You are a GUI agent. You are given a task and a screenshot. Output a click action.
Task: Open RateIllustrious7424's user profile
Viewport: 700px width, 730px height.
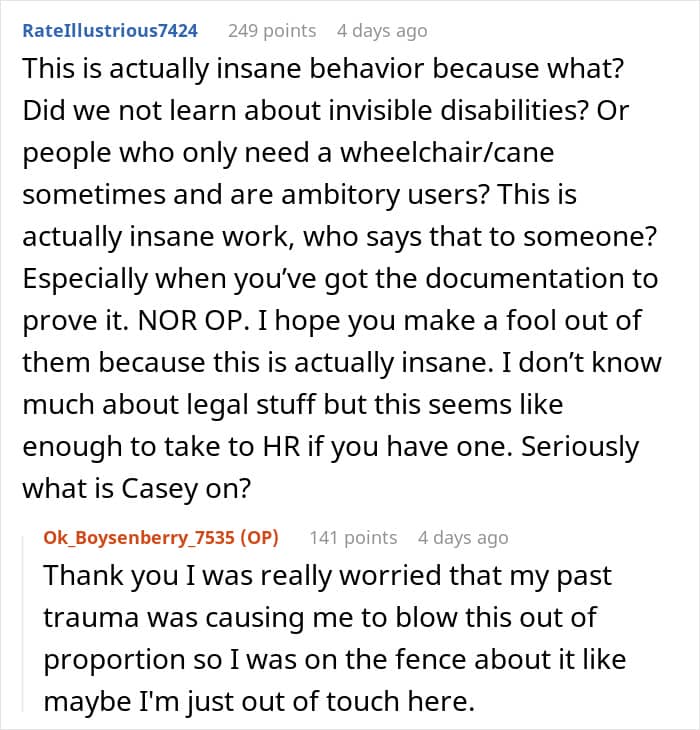tap(109, 31)
